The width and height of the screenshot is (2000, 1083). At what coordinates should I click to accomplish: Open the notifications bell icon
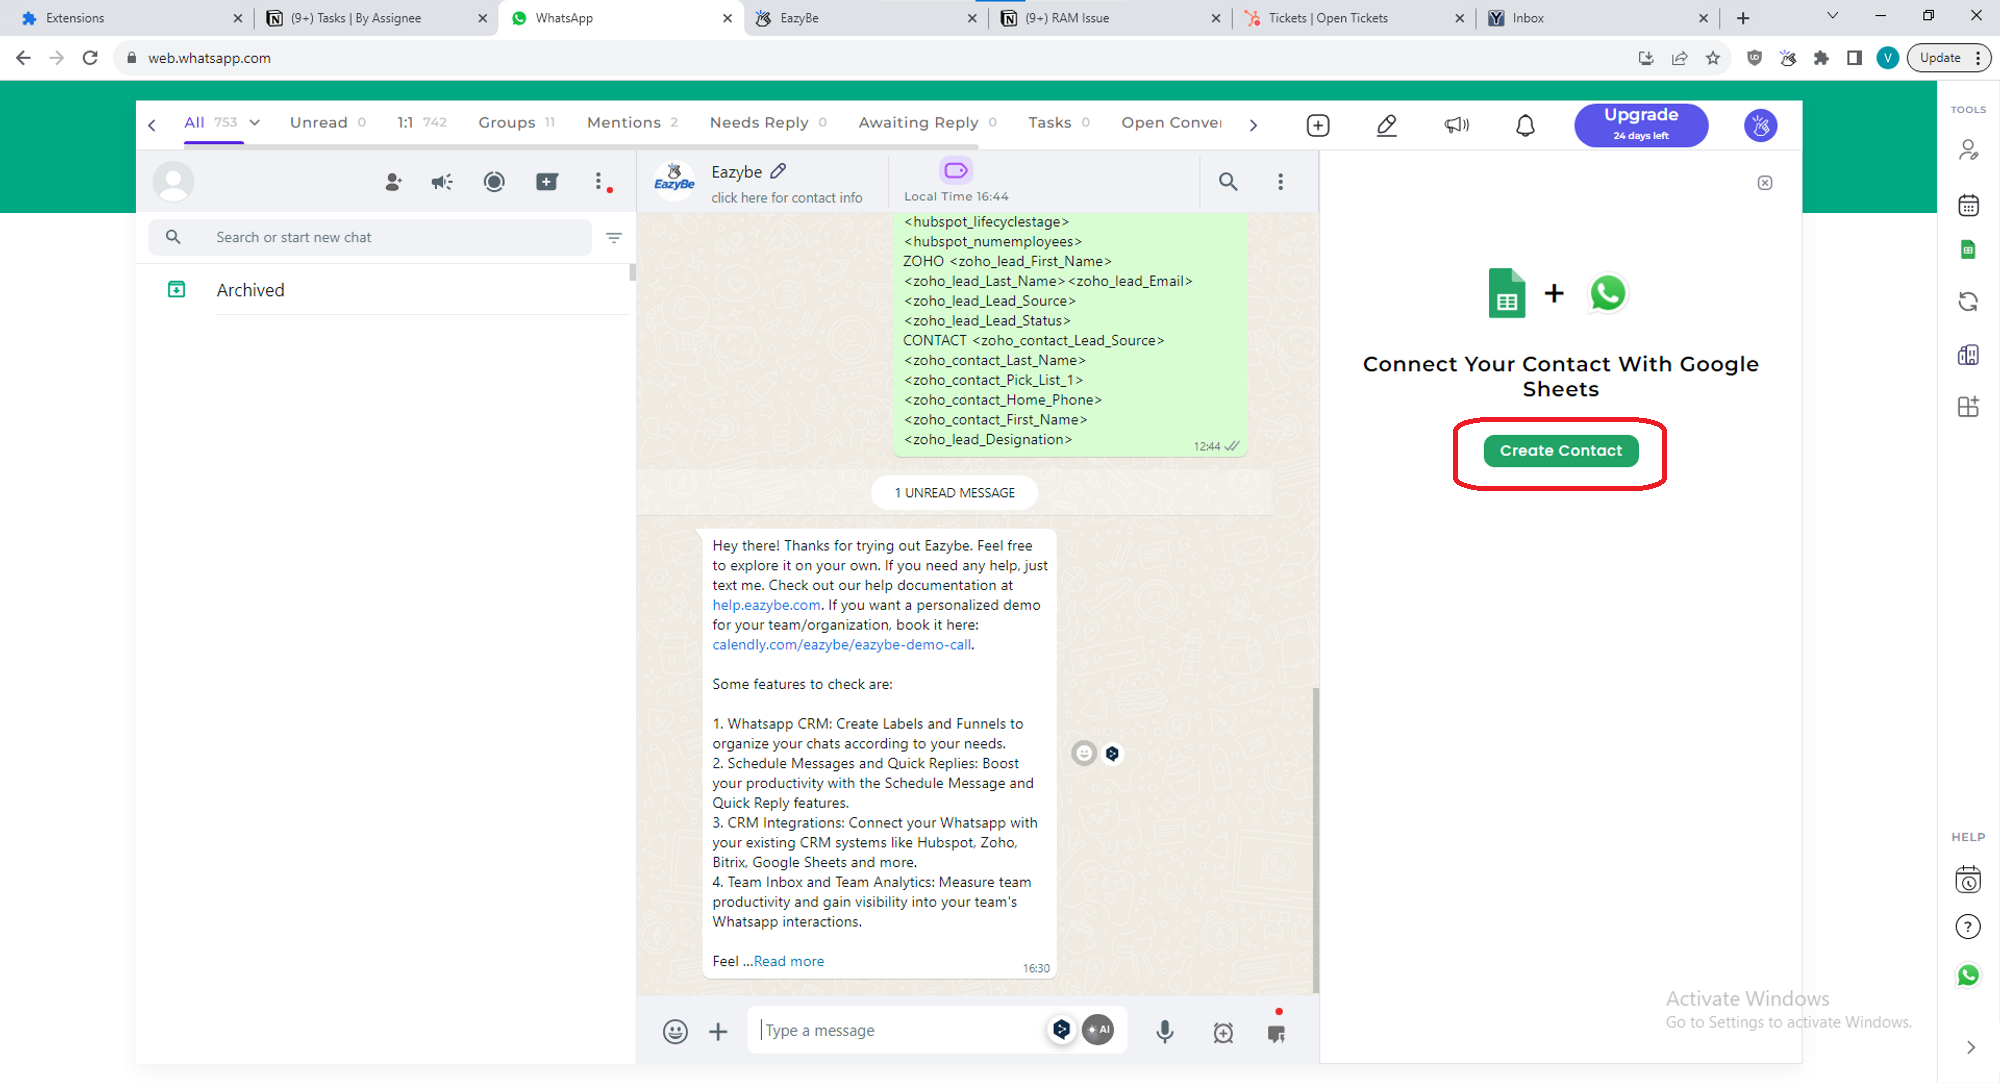click(x=1525, y=125)
